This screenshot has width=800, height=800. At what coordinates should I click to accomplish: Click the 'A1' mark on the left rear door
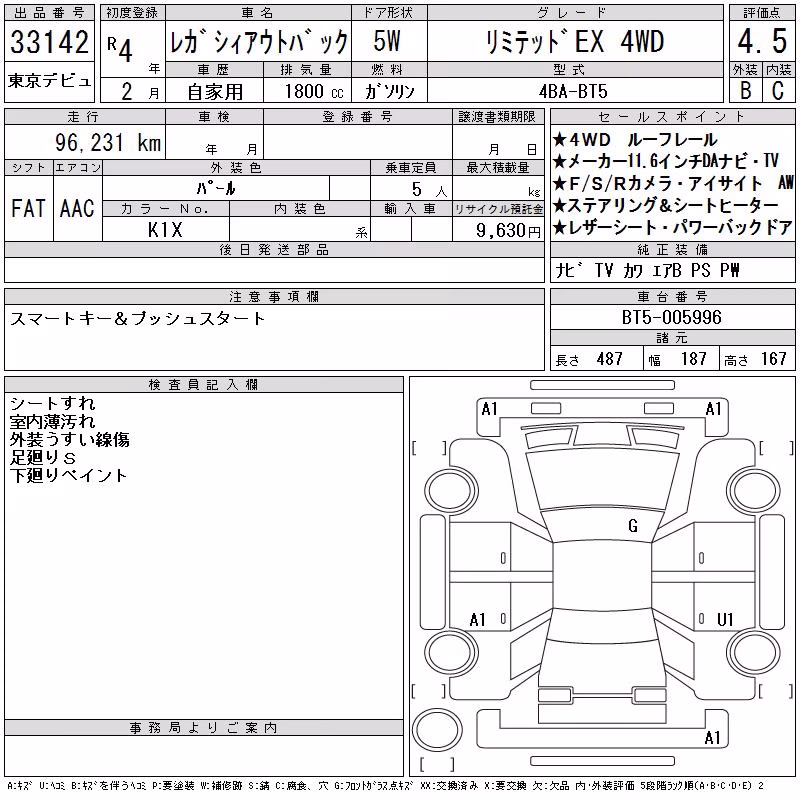coord(478,620)
